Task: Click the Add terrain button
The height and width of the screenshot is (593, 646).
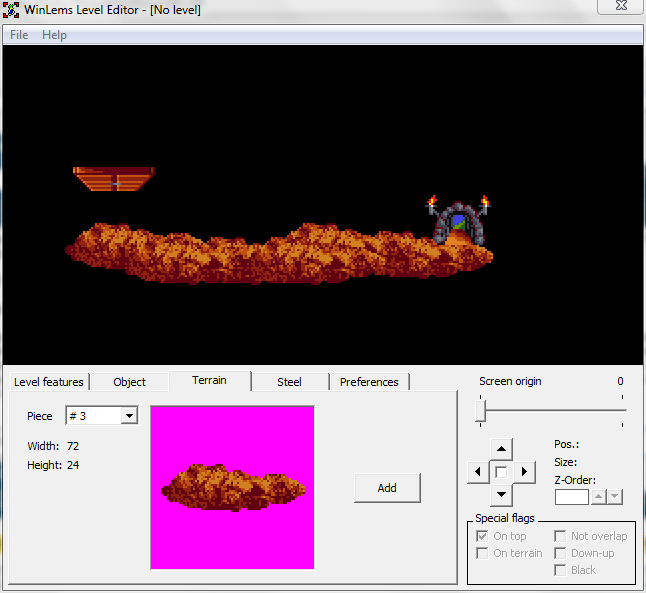Action: tap(387, 488)
